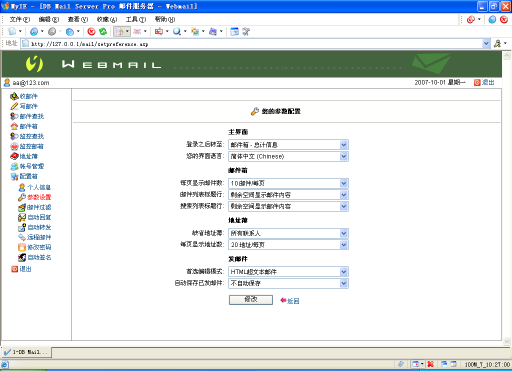
Task: Click the browser stop button in toolbar
Action: click(x=91, y=32)
